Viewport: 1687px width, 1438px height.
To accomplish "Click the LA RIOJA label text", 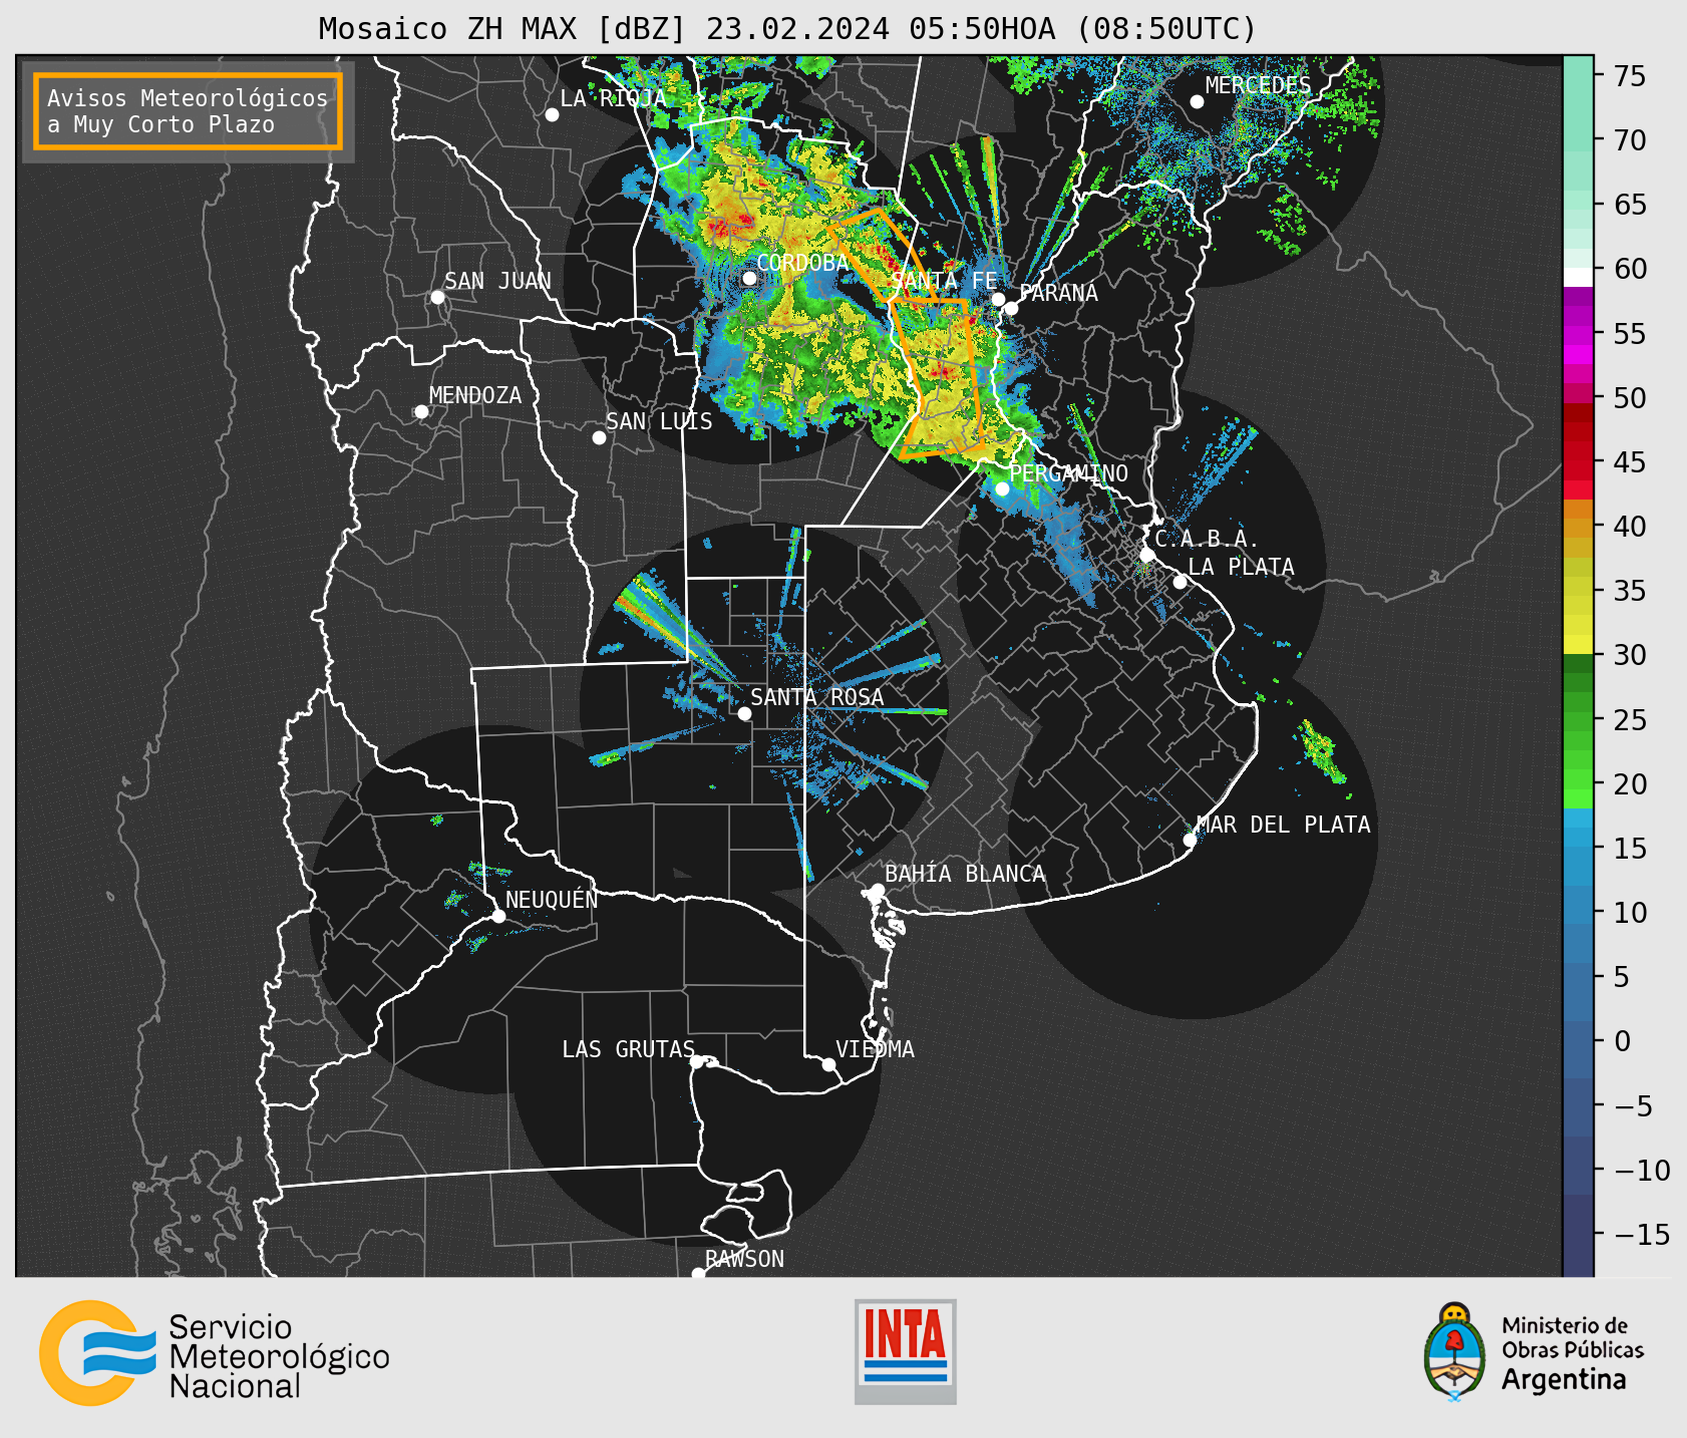I will point(613,98).
